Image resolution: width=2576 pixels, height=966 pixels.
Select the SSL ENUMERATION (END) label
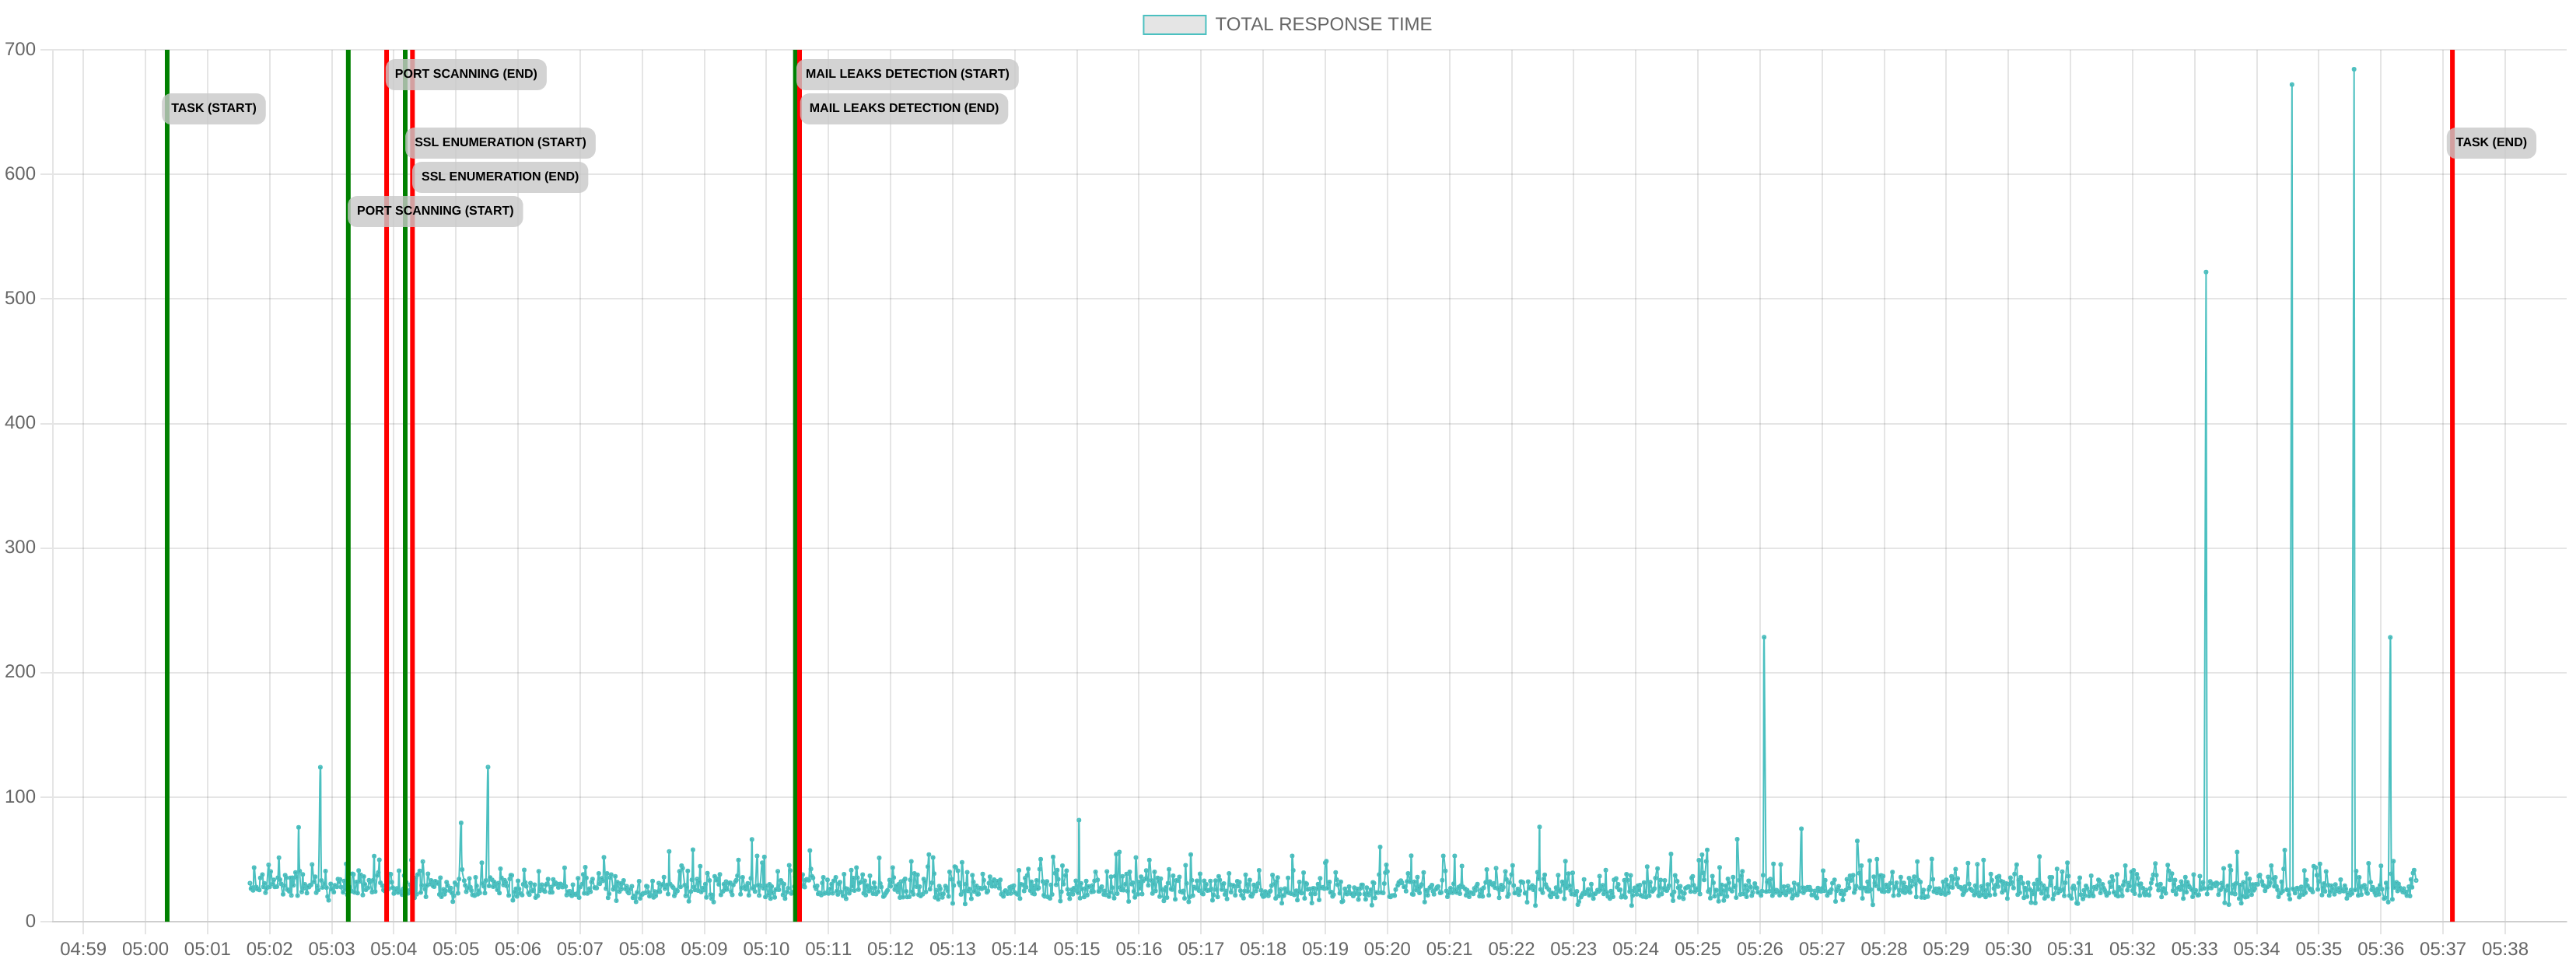coord(500,177)
